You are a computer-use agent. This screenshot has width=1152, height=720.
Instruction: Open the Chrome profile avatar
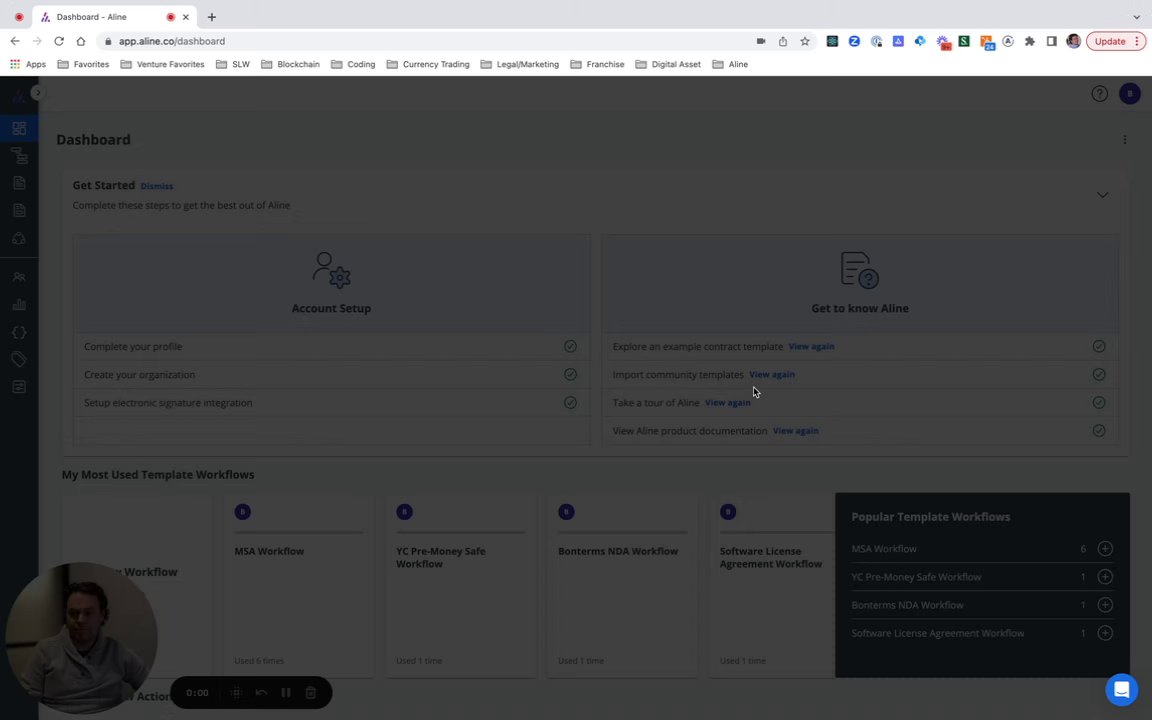click(x=1073, y=41)
